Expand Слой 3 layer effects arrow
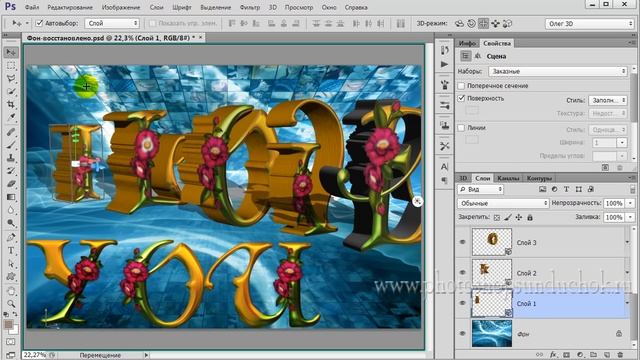This screenshot has width=640, height=360. coord(627,242)
